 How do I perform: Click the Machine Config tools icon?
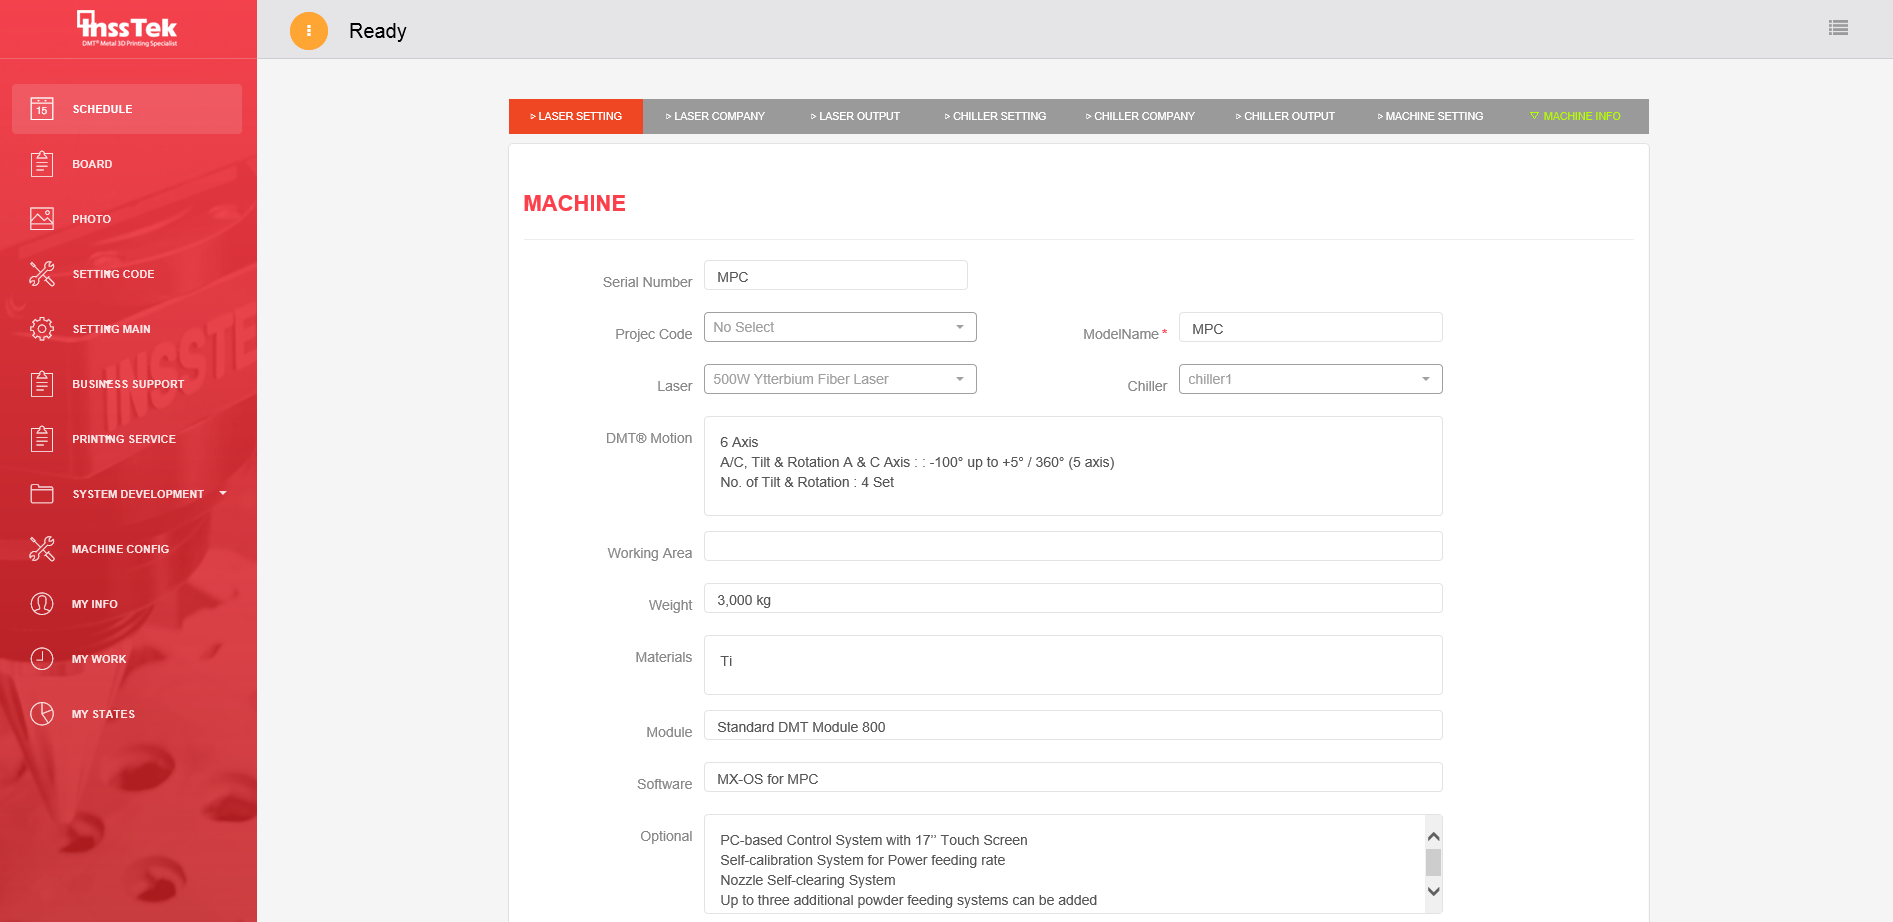point(42,549)
